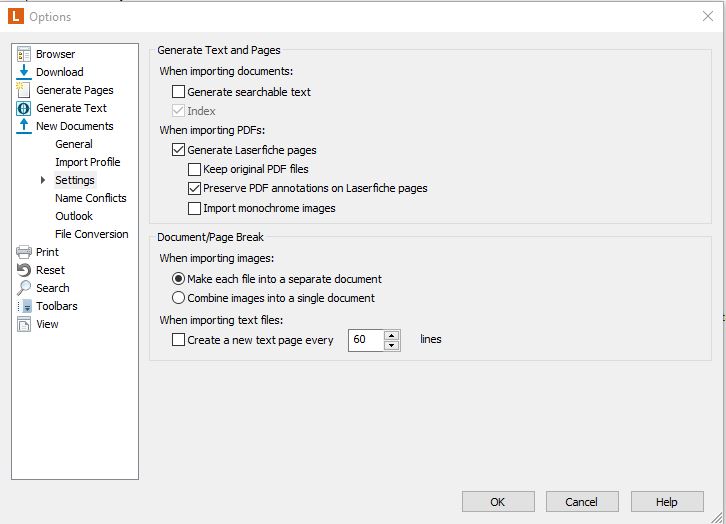Screen dimensions: 726x524
Task: Click the lines-per-page number field
Action: pyautogui.click(x=365, y=340)
